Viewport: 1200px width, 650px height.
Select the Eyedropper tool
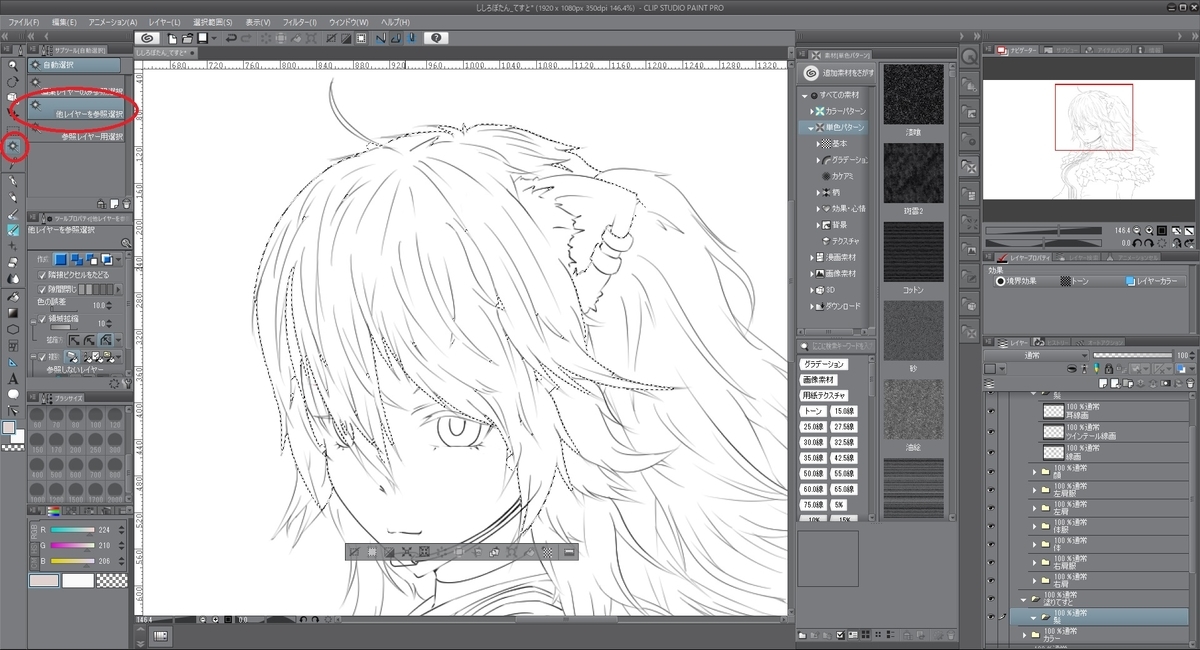[x=13, y=163]
